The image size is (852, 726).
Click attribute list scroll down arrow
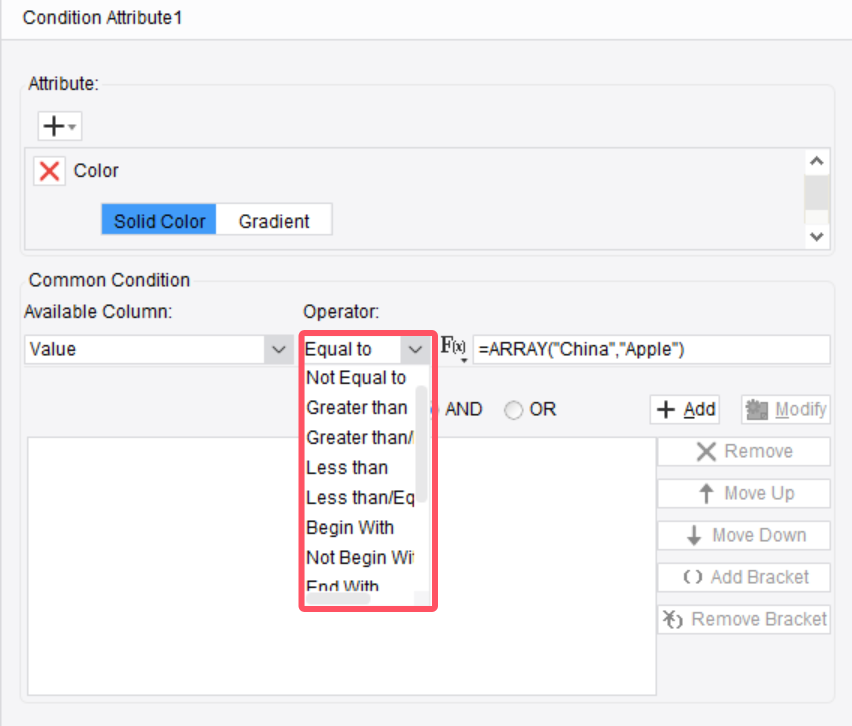click(817, 237)
